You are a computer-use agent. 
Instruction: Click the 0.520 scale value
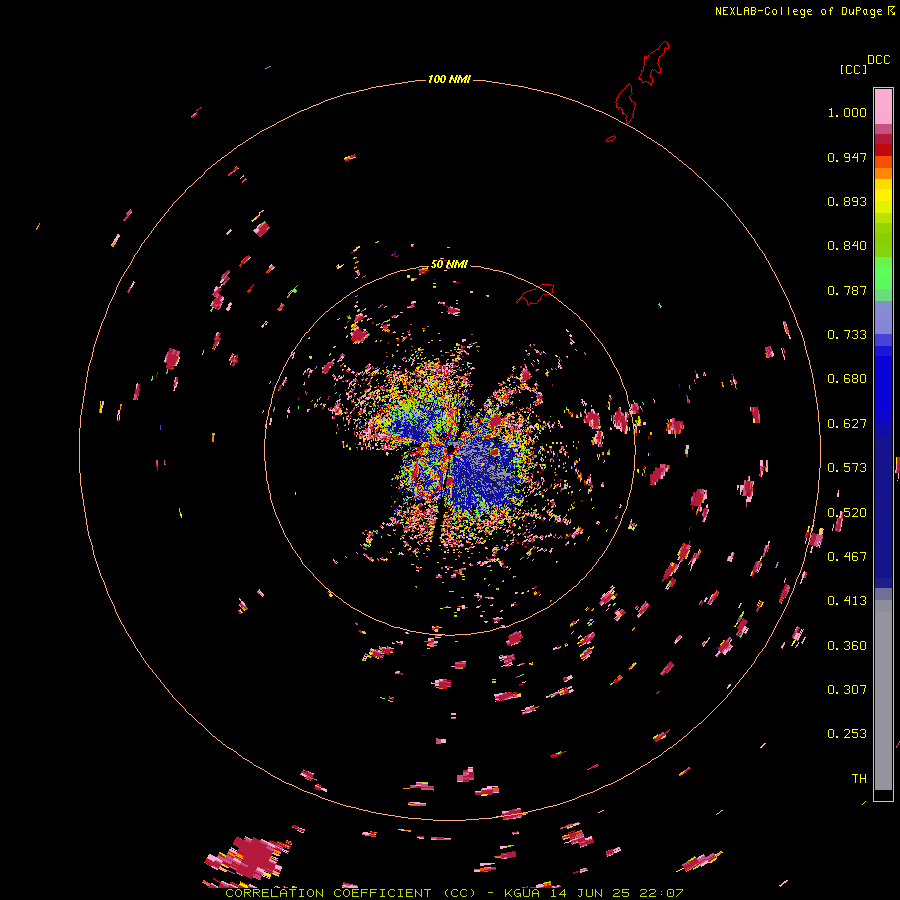coord(847,513)
